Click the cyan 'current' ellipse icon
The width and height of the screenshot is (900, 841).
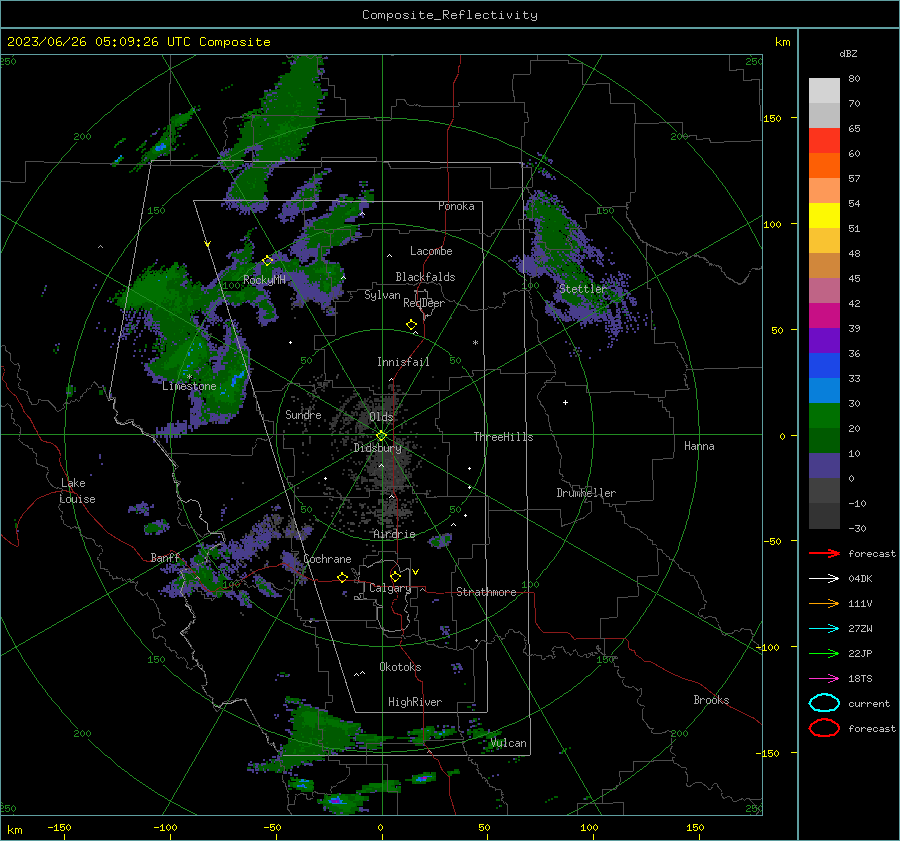coord(824,703)
